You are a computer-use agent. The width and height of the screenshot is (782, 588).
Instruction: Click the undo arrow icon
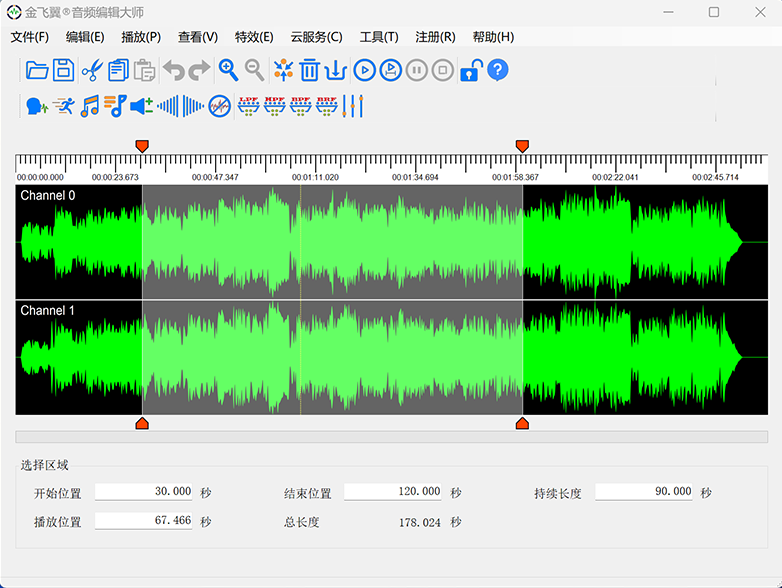click(x=174, y=70)
